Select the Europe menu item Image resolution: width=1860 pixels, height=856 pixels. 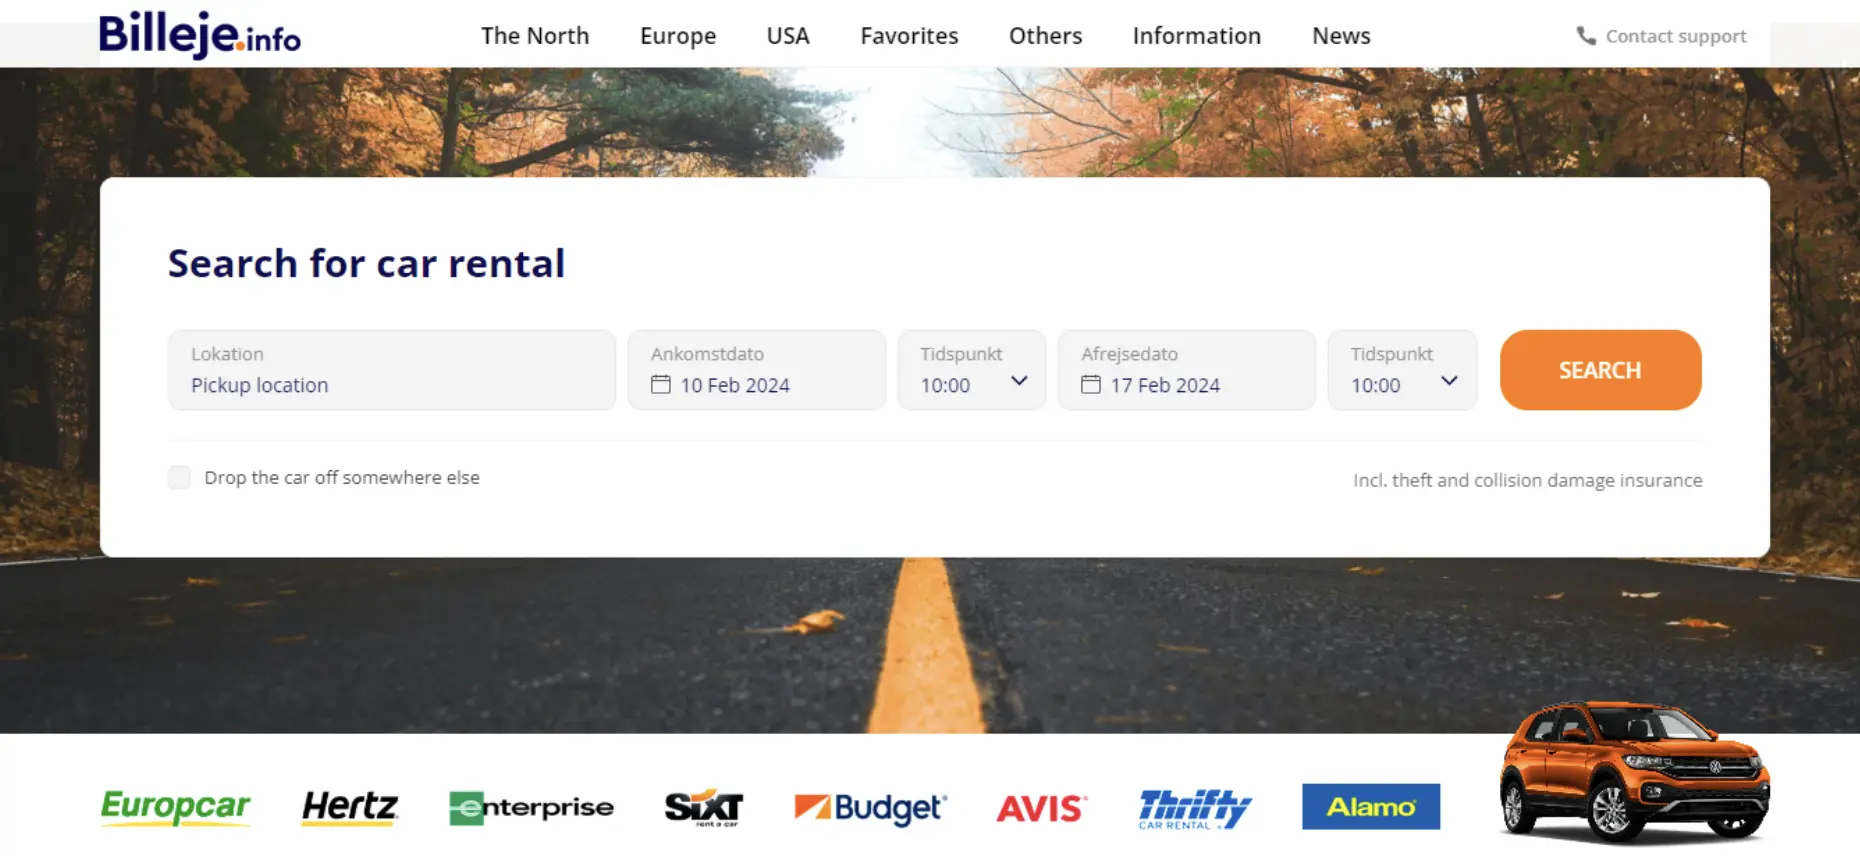678,36
